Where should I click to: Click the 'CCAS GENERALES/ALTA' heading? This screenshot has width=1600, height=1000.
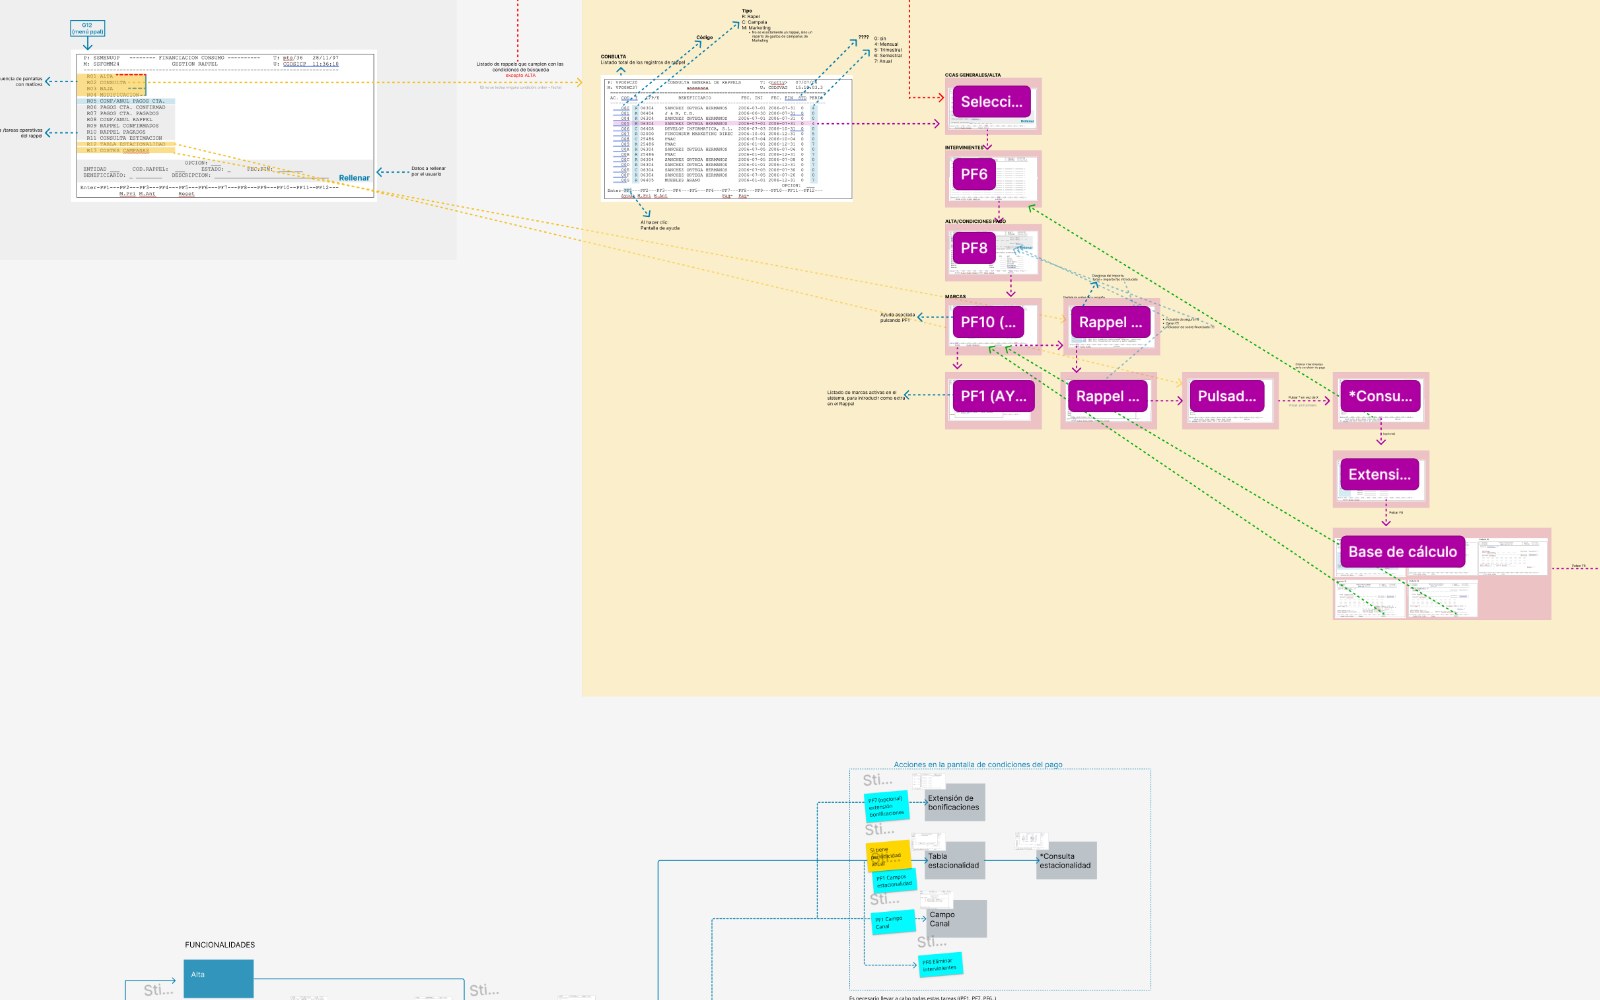click(x=973, y=75)
